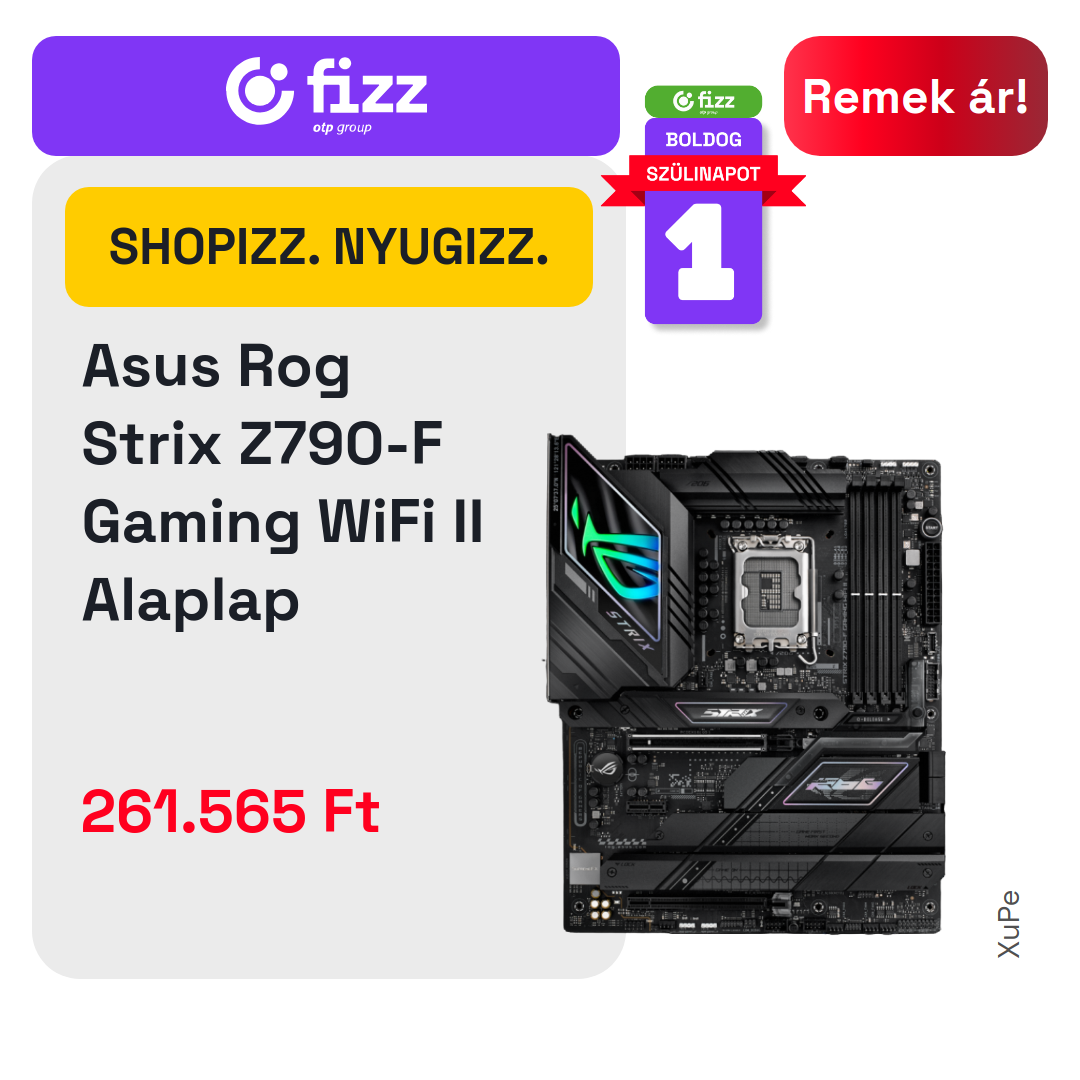Click the ROG holographic heatsink badge
The image size is (1080, 1080).
(x=846, y=783)
